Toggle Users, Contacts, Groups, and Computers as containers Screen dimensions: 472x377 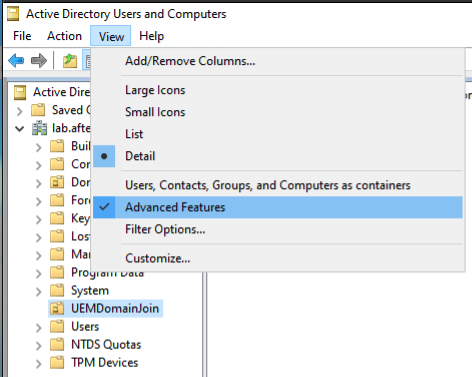(x=278, y=185)
